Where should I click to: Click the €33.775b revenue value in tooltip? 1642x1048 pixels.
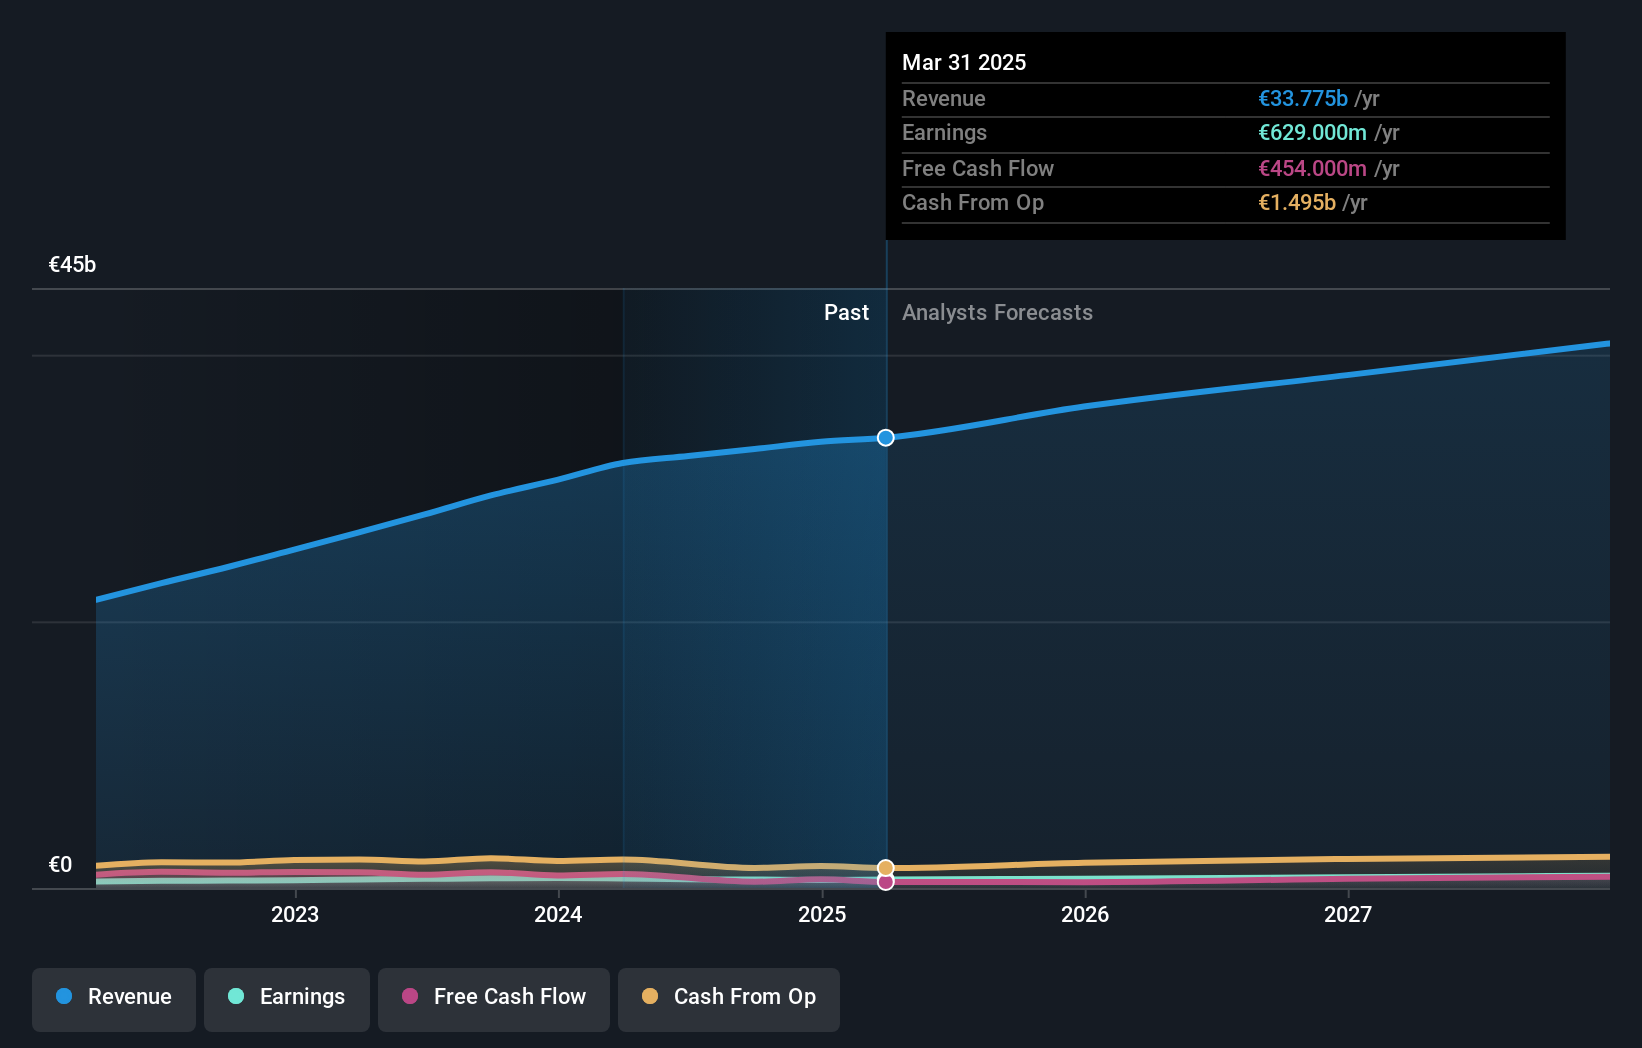[x=1302, y=99]
